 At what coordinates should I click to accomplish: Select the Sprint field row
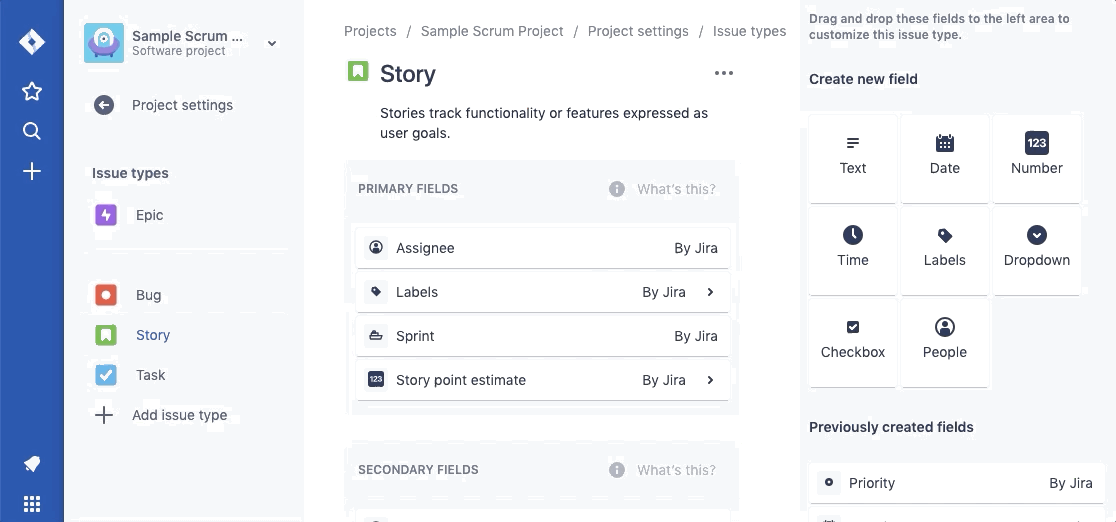(543, 336)
